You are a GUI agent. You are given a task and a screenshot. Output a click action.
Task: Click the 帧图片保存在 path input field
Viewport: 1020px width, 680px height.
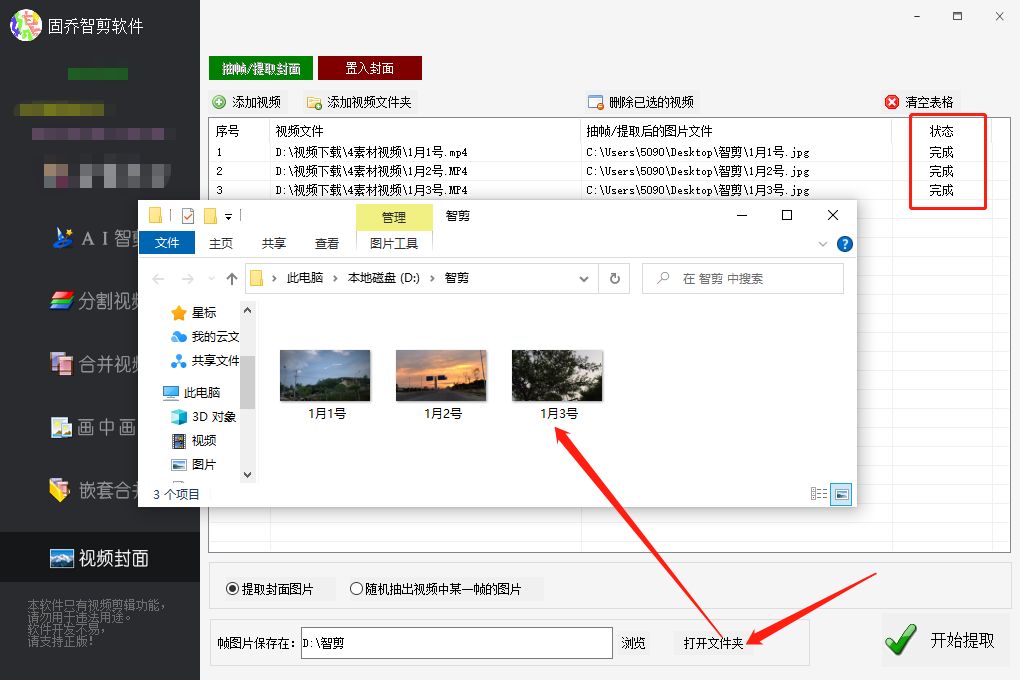pyautogui.click(x=457, y=643)
